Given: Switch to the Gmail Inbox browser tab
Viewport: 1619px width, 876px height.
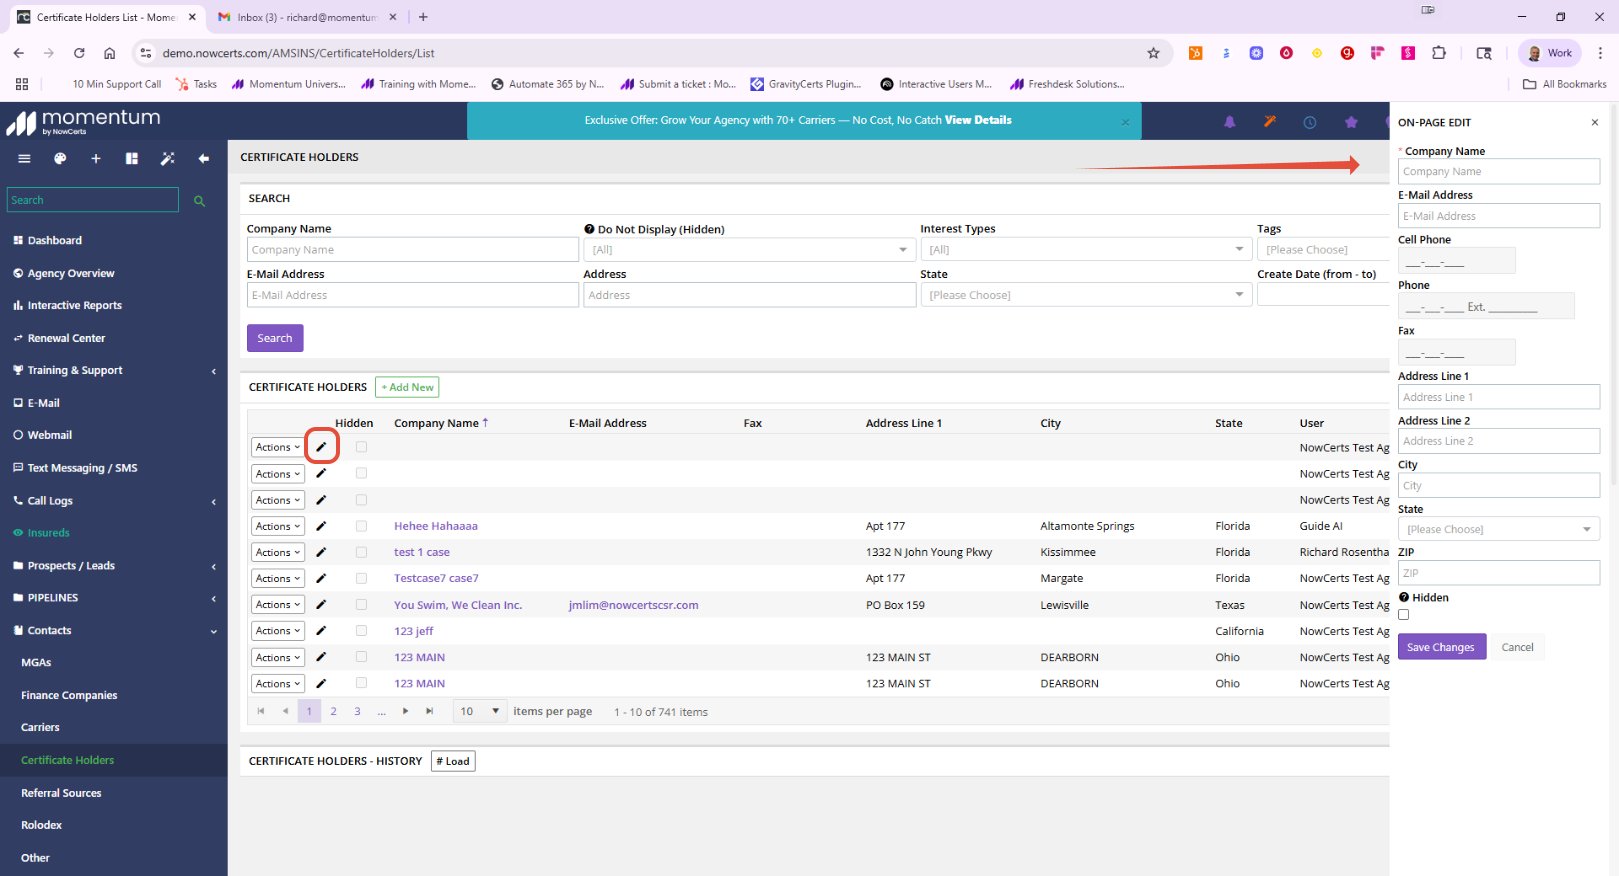Looking at the screenshot, I should pyautogui.click(x=306, y=17).
